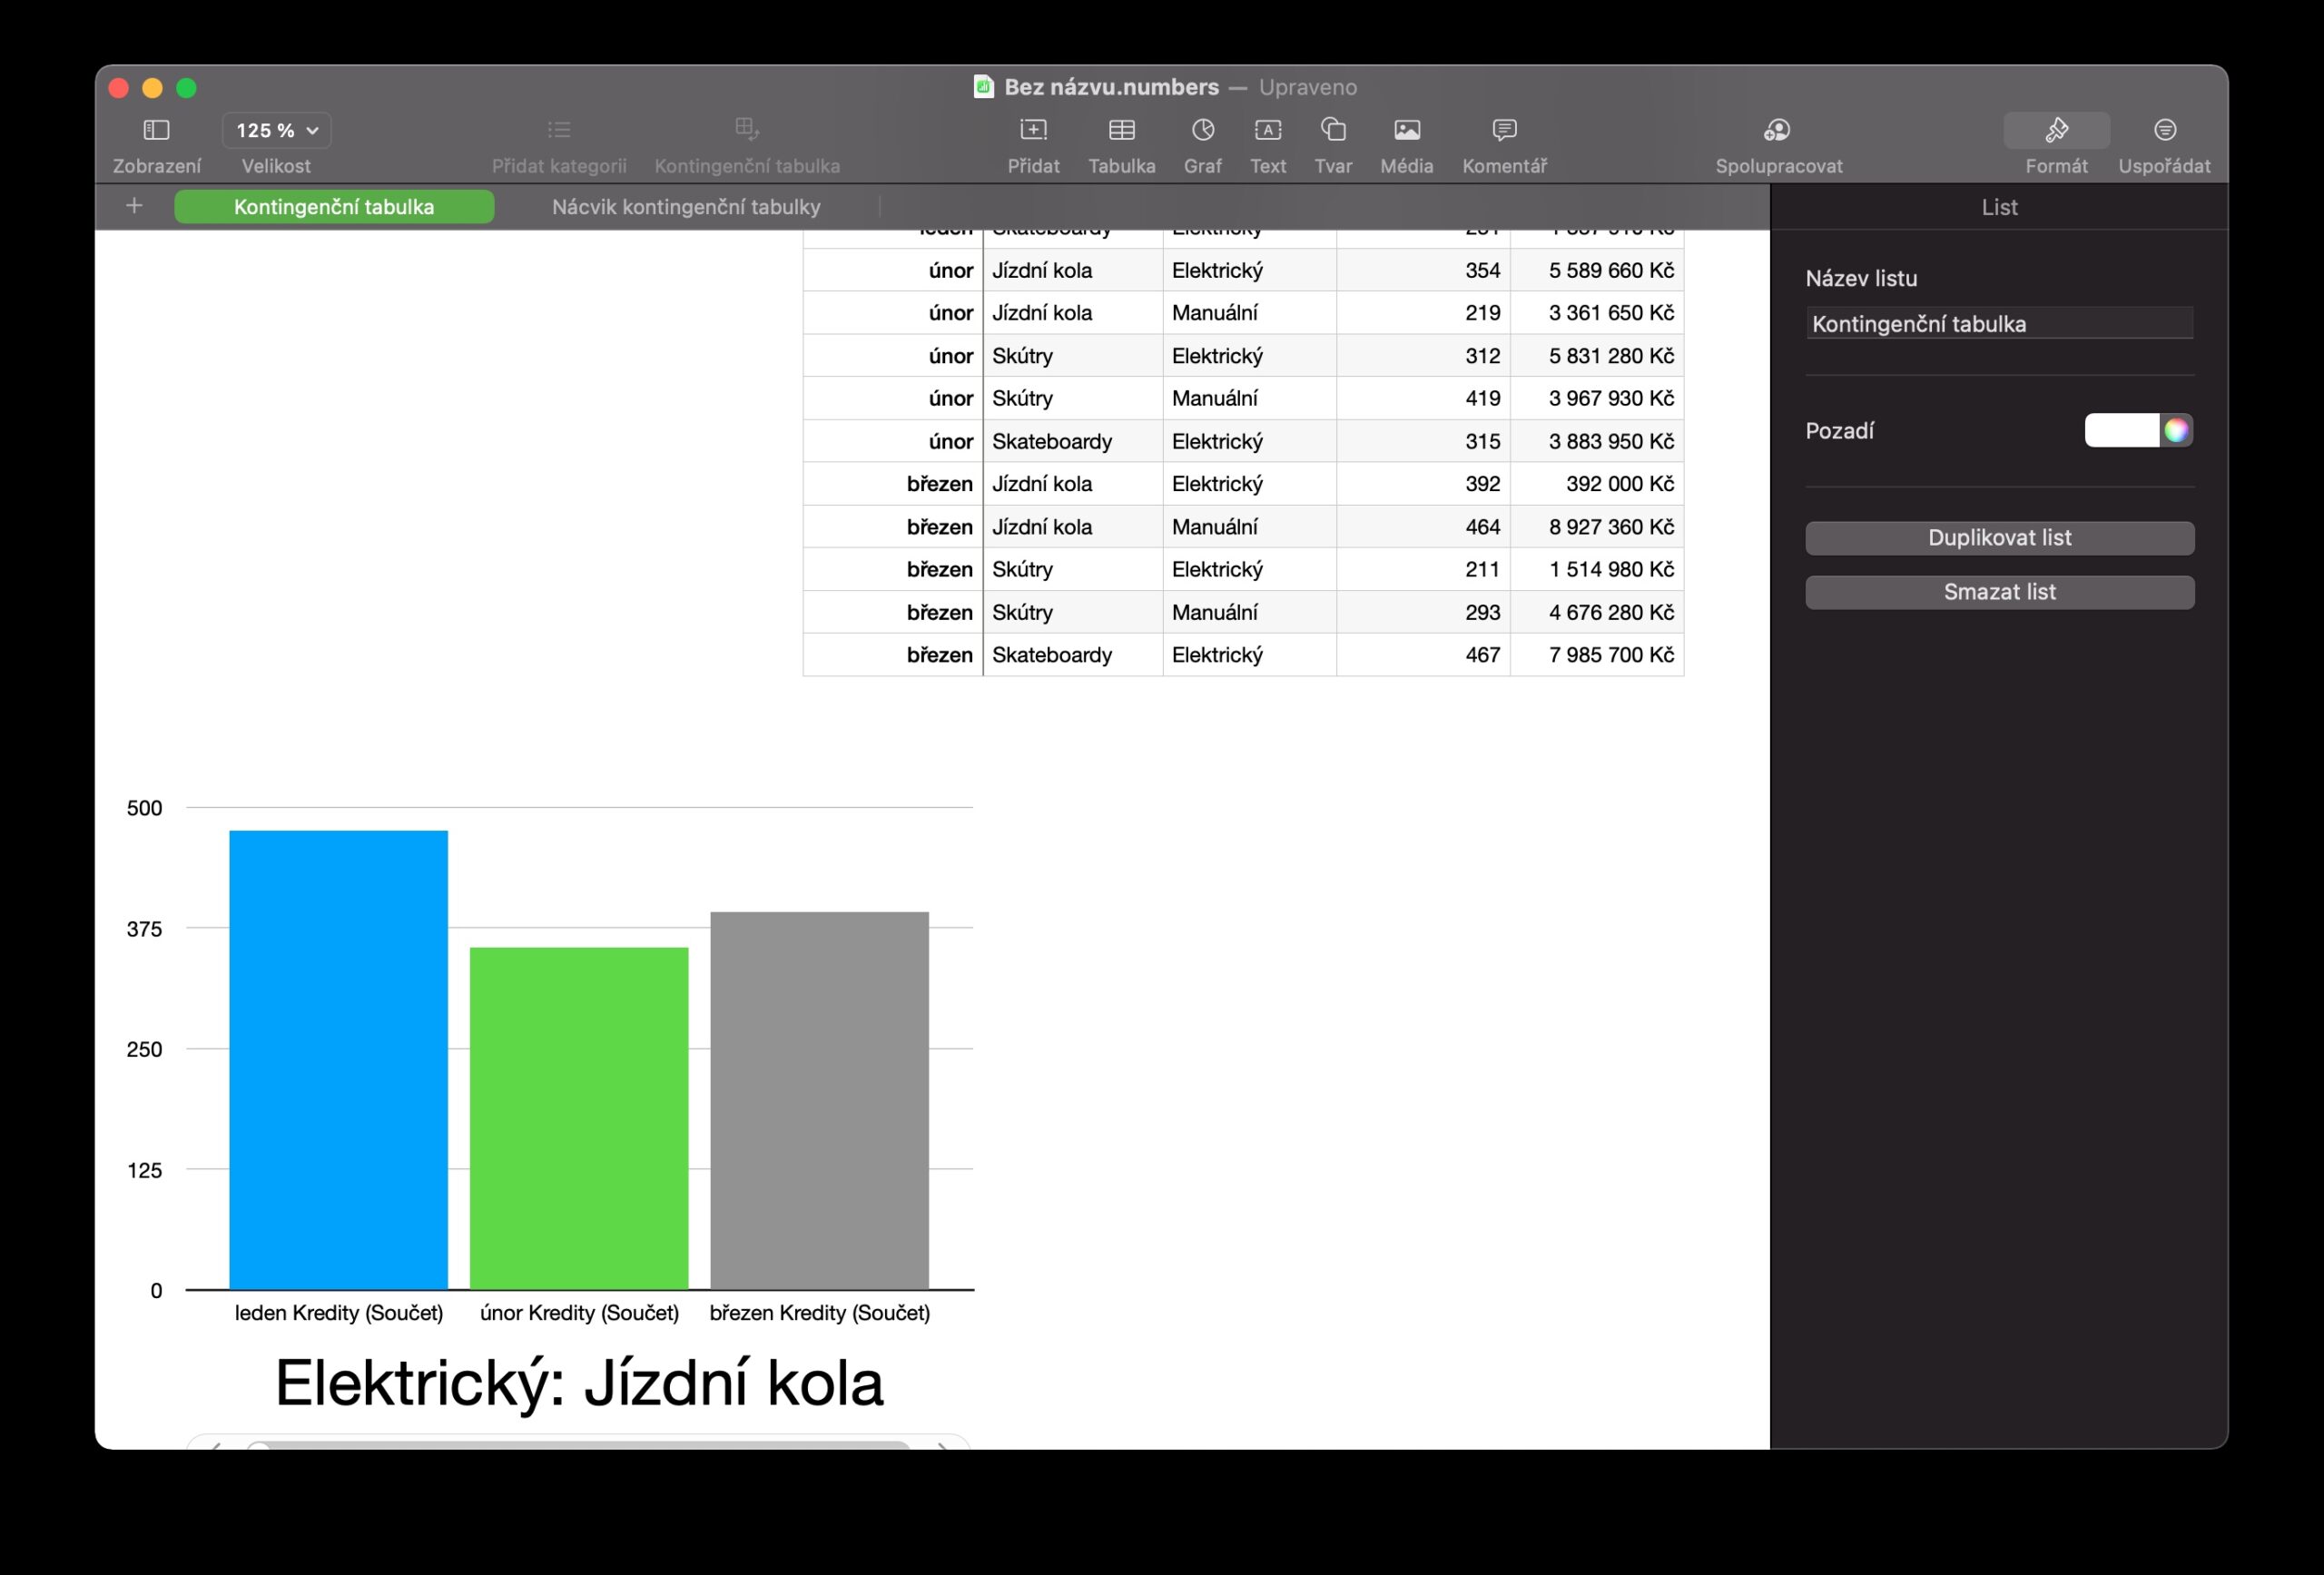2324x1575 pixels.
Task: Toggle the Uspořádat sidebar panel
Action: 2164,130
